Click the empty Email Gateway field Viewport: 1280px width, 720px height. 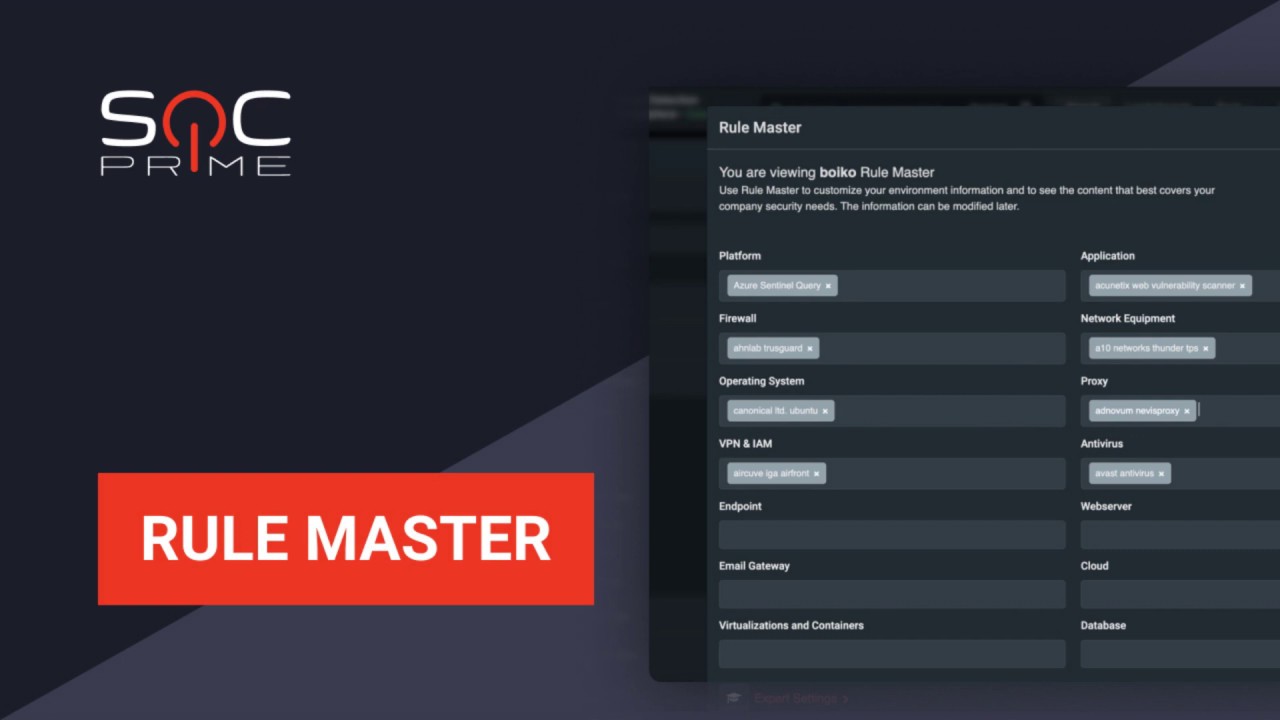tap(892, 594)
